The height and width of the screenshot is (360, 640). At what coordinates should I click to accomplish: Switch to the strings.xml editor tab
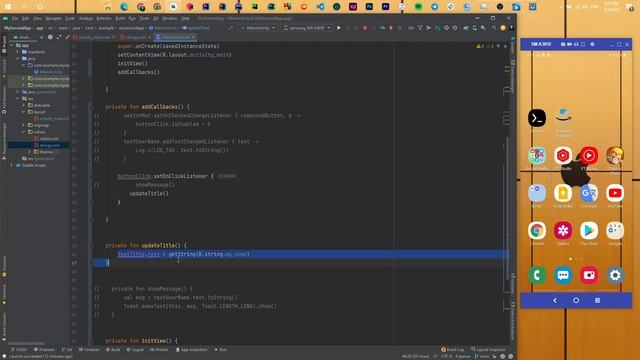click(136, 37)
